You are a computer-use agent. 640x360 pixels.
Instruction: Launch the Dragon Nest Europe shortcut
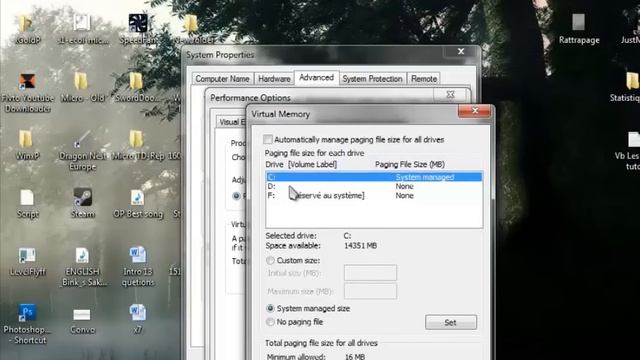[82, 139]
